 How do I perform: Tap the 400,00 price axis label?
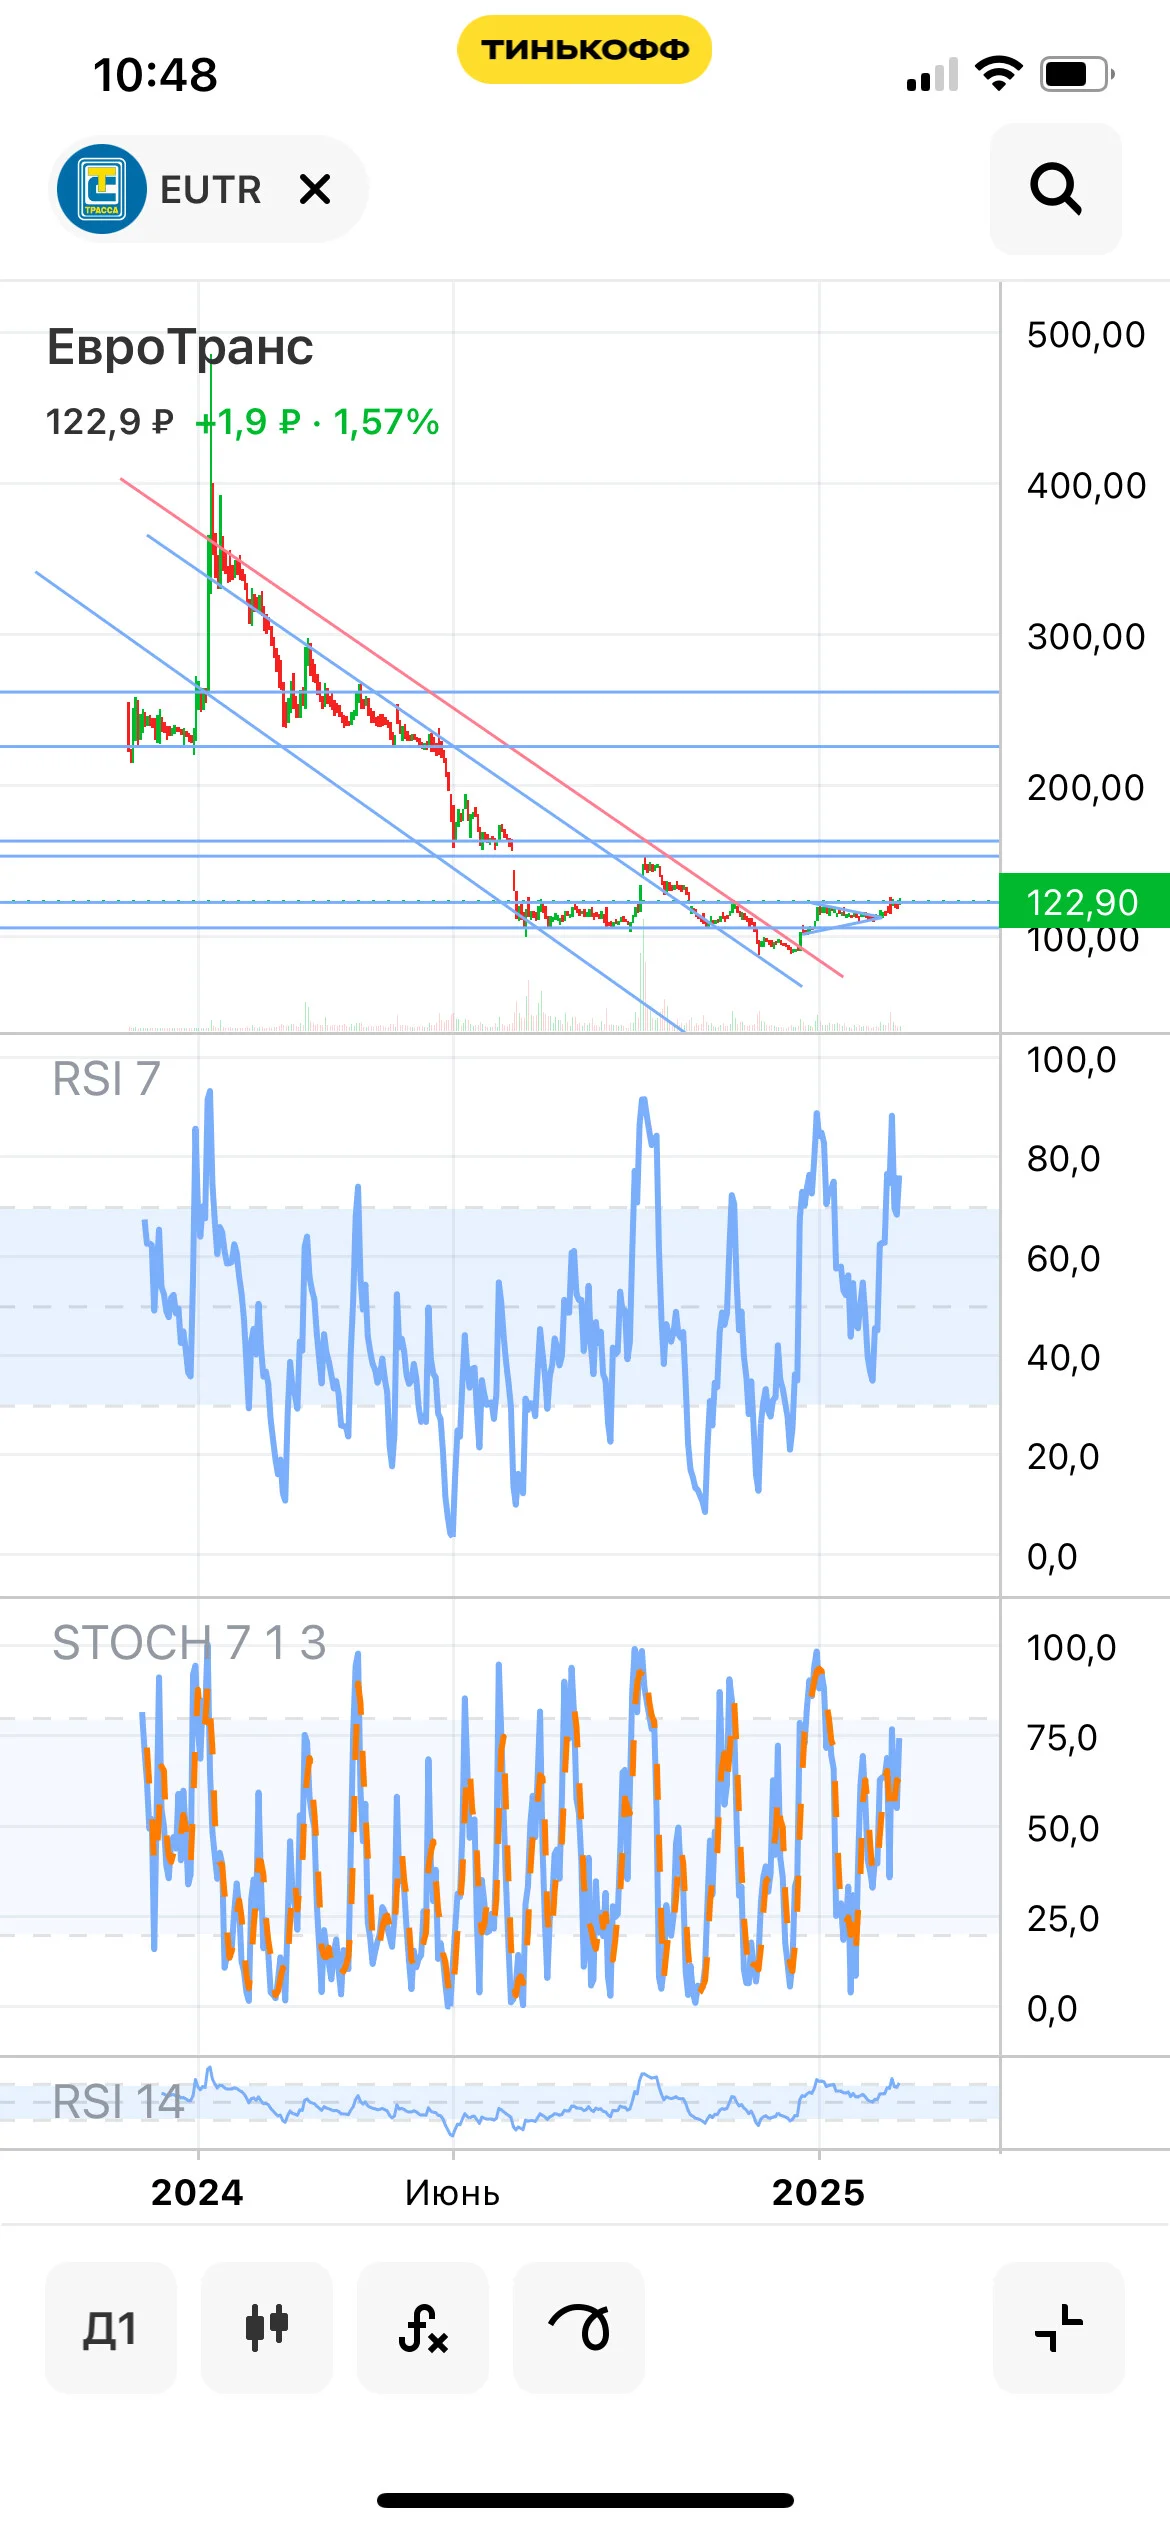coord(1086,486)
